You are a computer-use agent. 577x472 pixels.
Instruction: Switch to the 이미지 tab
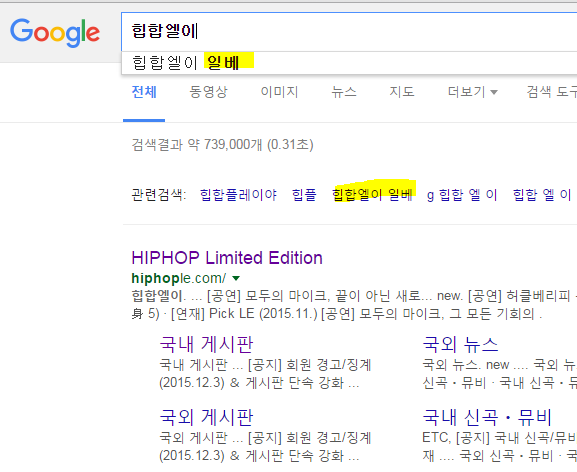[279, 92]
